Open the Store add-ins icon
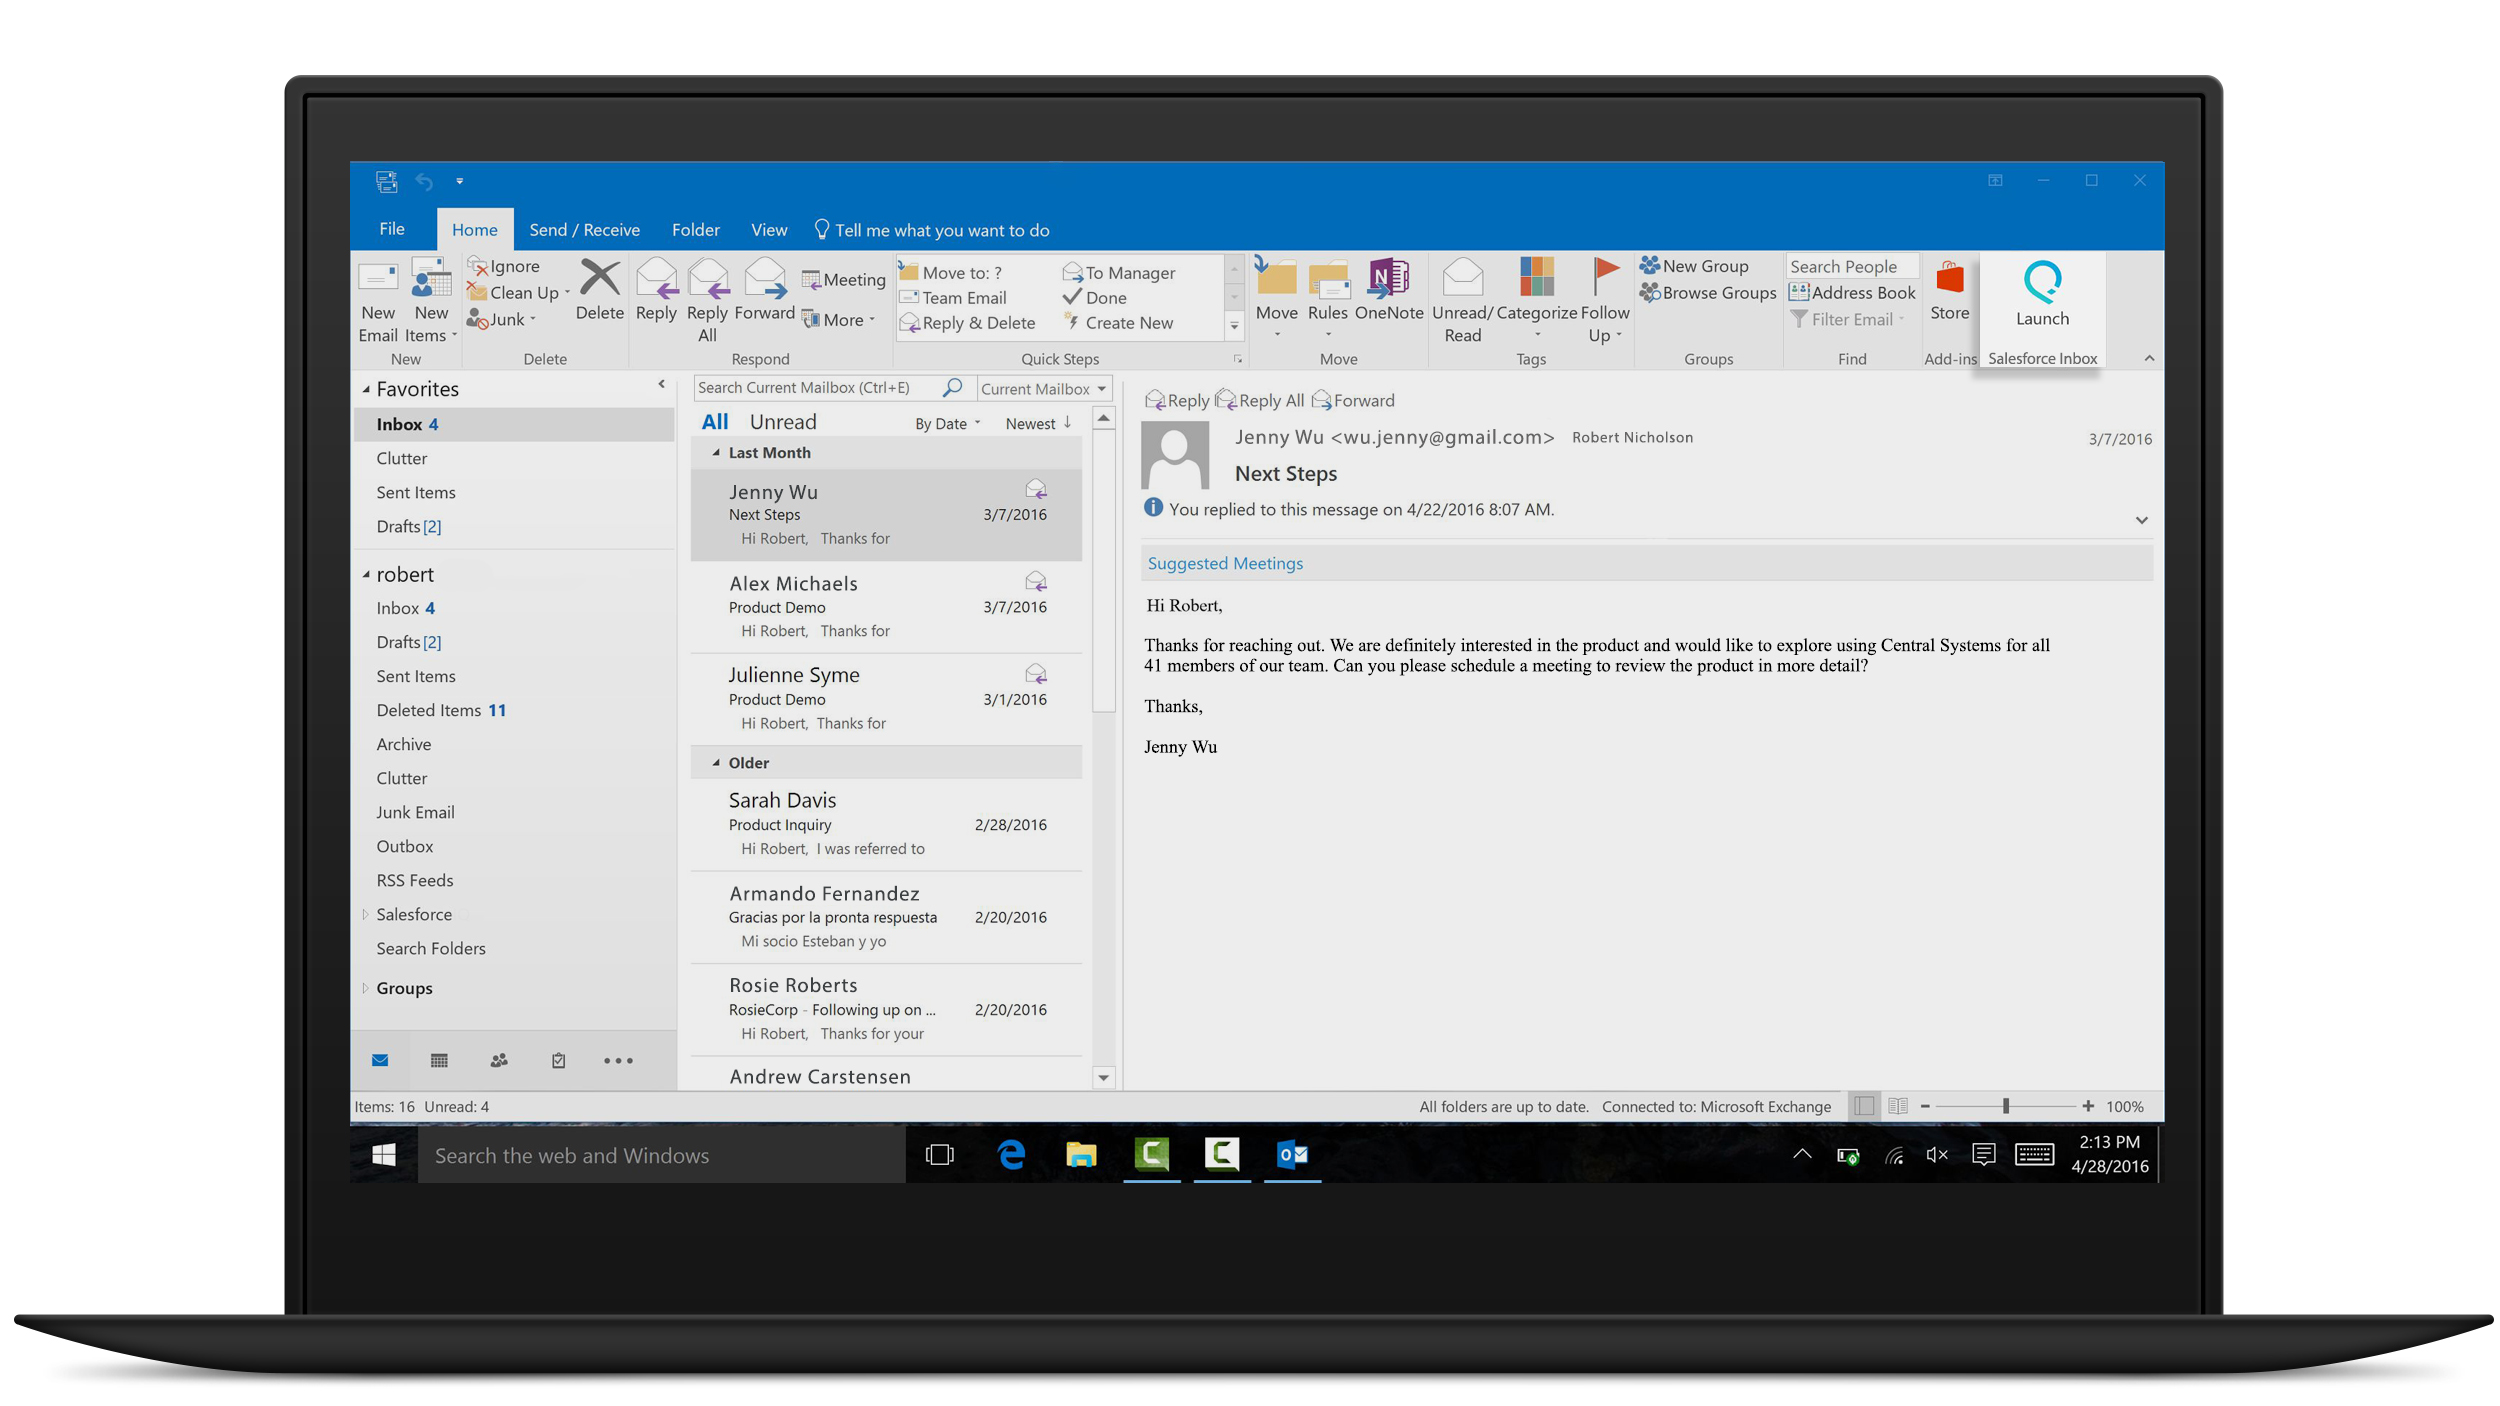Screen dimensions: 2500x1406 point(1949,283)
